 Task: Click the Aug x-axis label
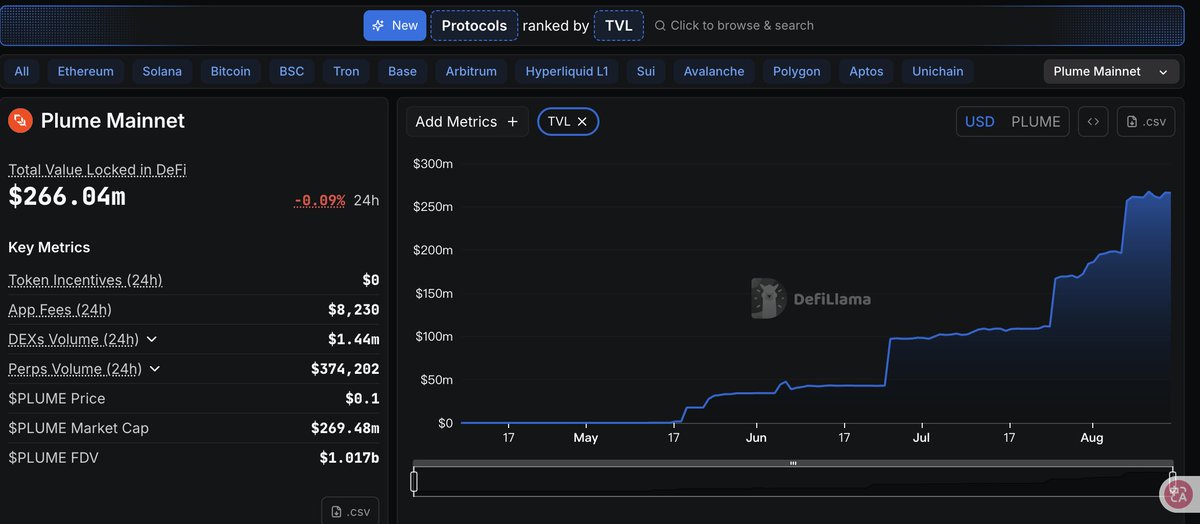tap(1091, 438)
